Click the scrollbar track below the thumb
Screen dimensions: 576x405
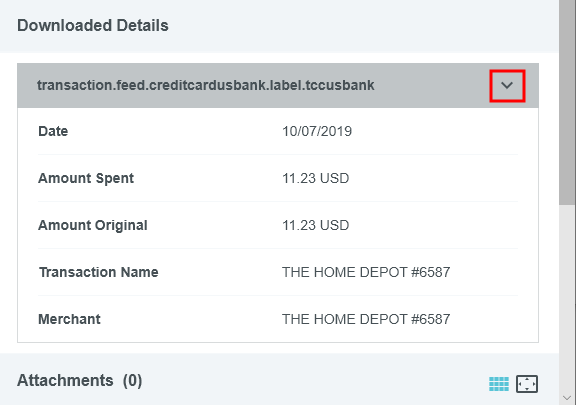click(567, 298)
